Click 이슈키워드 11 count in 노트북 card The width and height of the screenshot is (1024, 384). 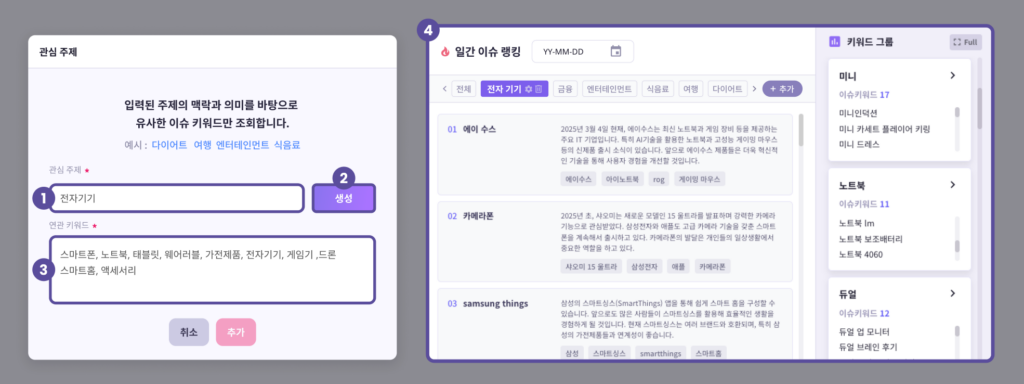[x=864, y=204]
